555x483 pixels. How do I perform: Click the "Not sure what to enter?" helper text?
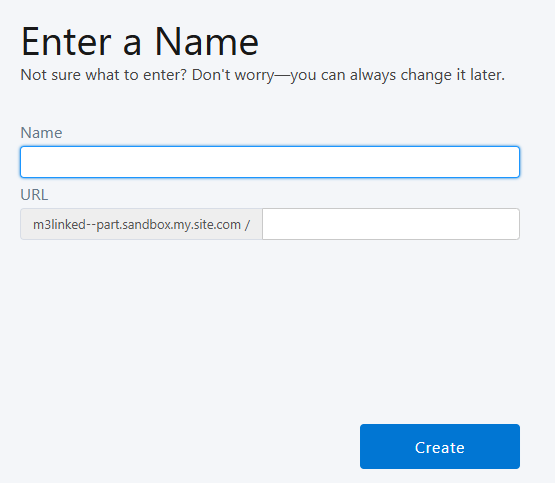(103, 75)
